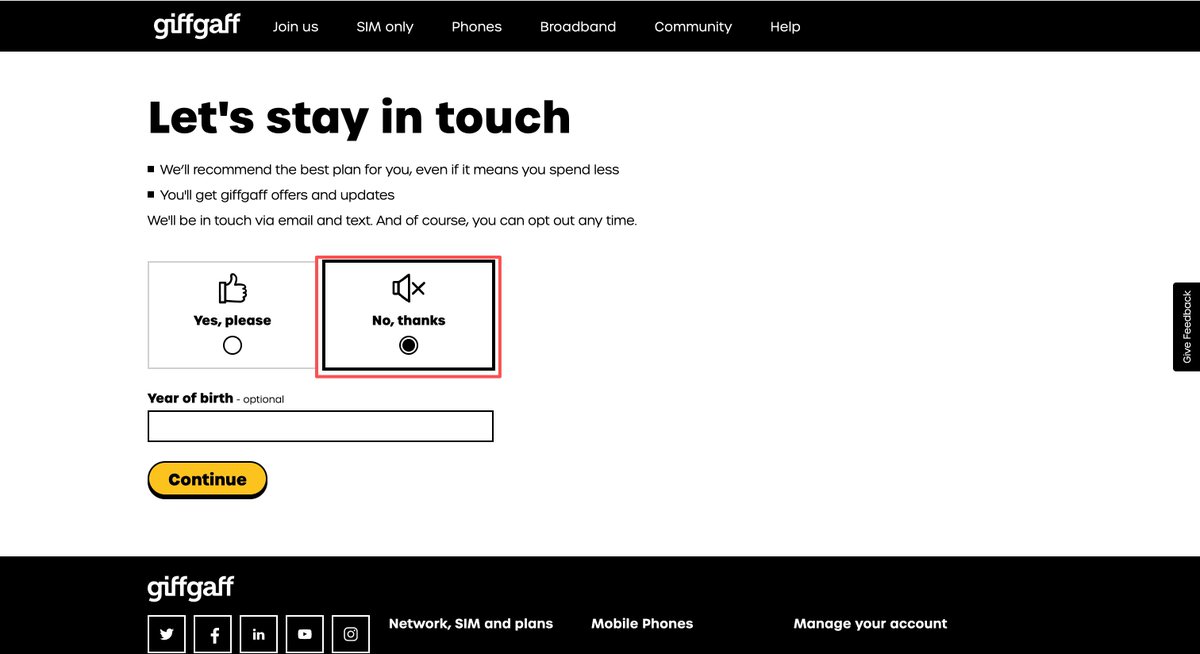1200x654 pixels.
Task: Click the giffgaff logo in header
Action: [197, 25]
